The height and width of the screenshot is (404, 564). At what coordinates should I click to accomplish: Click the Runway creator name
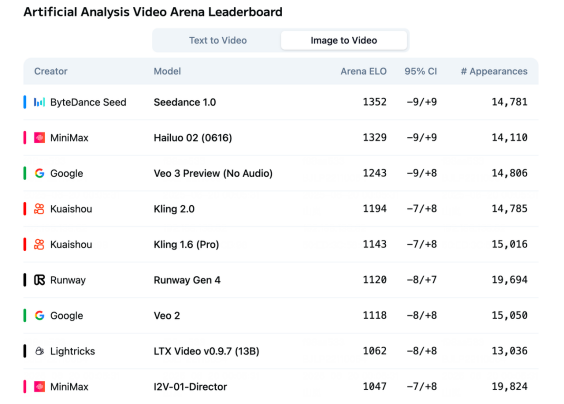[68, 280]
